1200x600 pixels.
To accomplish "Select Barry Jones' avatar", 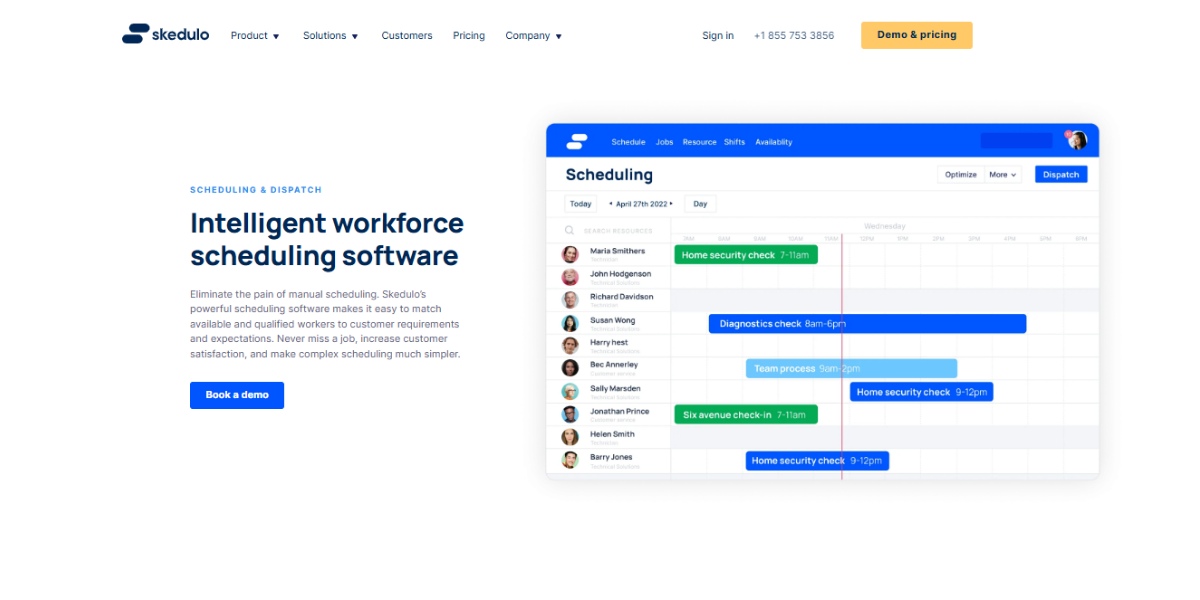I will pyautogui.click(x=570, y=460).
